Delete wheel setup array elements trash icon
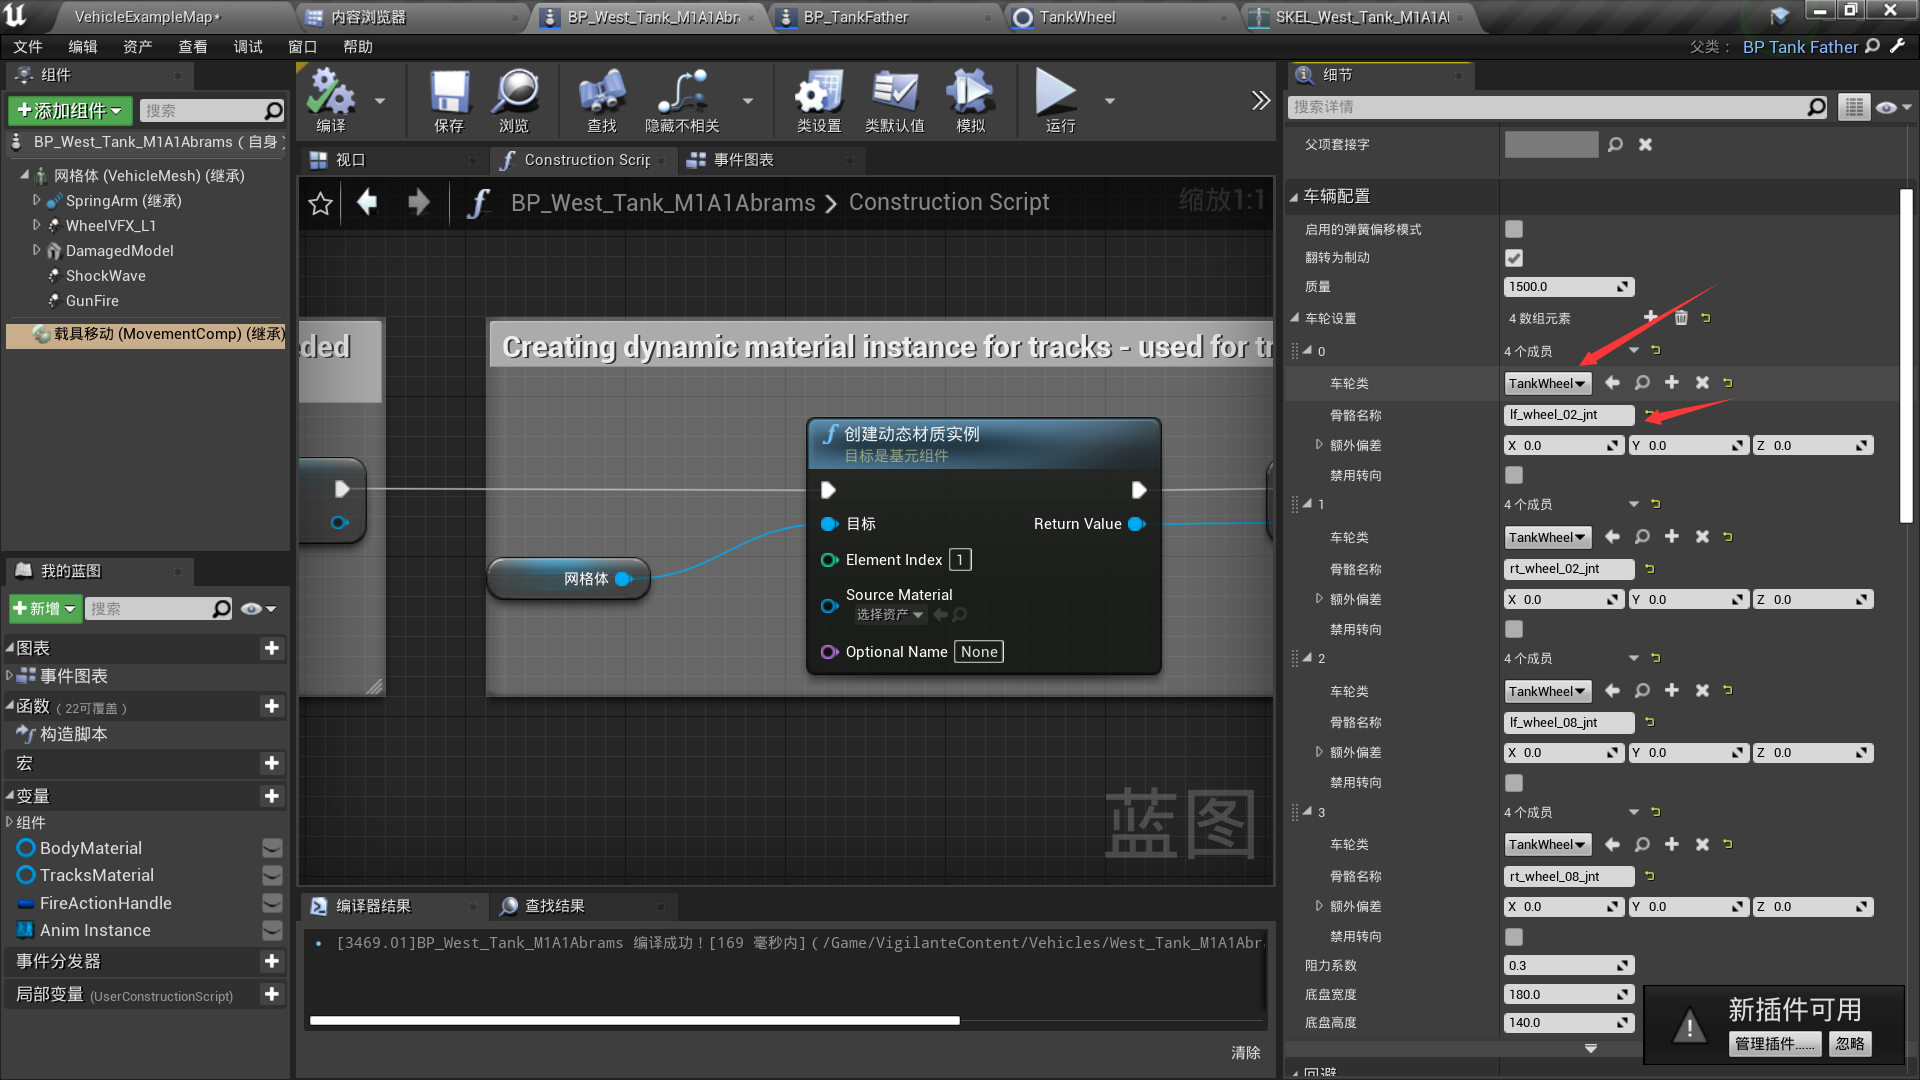Screen dimensions: 1920x1080 pyautogui.click(x=1681, y=318)
